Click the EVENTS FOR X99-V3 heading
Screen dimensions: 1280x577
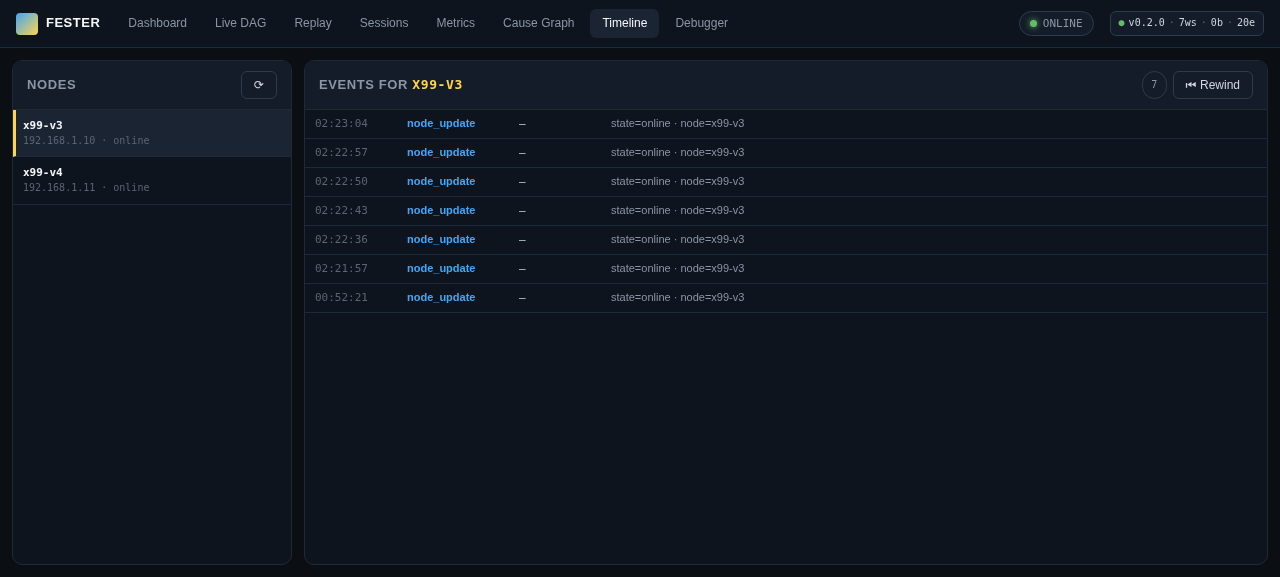pos(391,85)
